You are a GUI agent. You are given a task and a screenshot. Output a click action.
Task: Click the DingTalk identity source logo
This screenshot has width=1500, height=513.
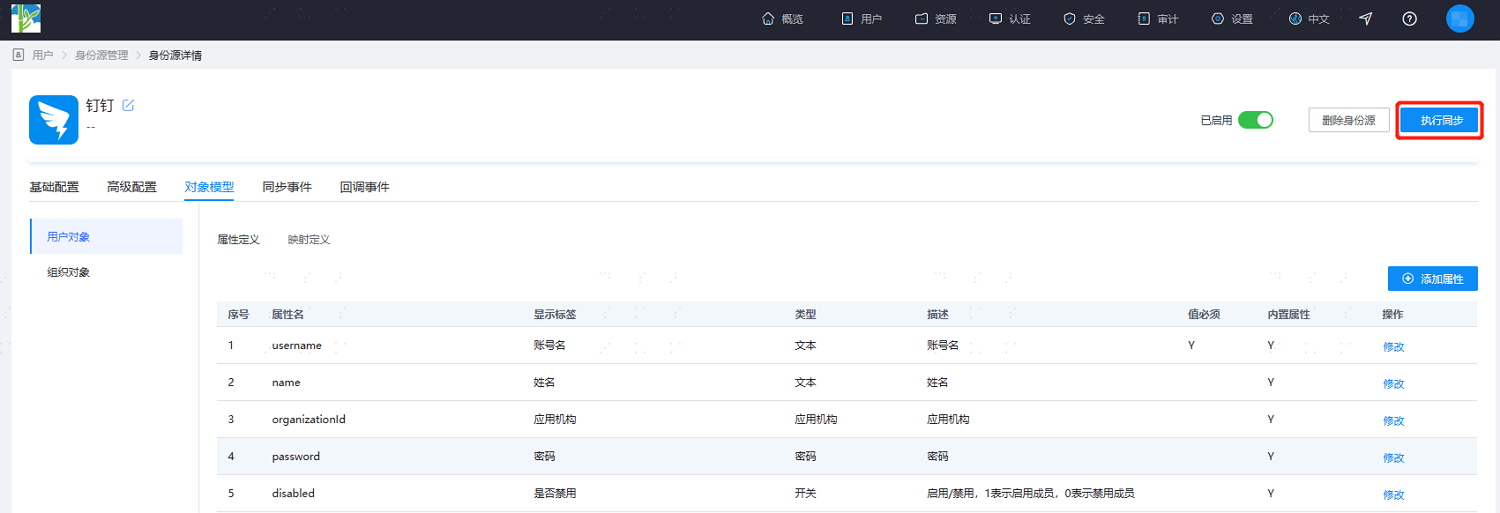coord(54,121)
